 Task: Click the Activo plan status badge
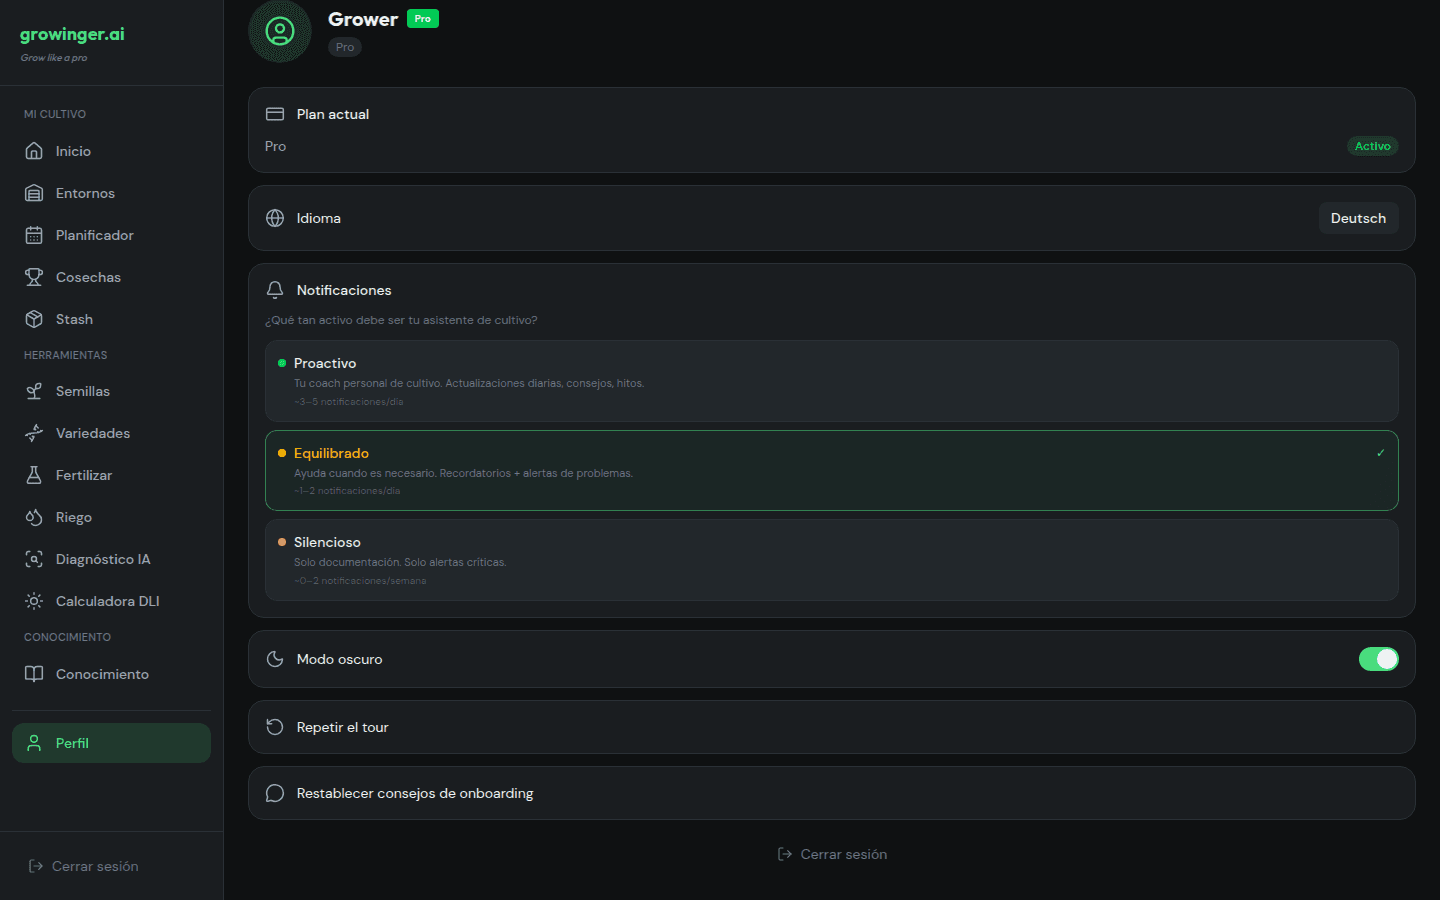tap(1372, 146)
